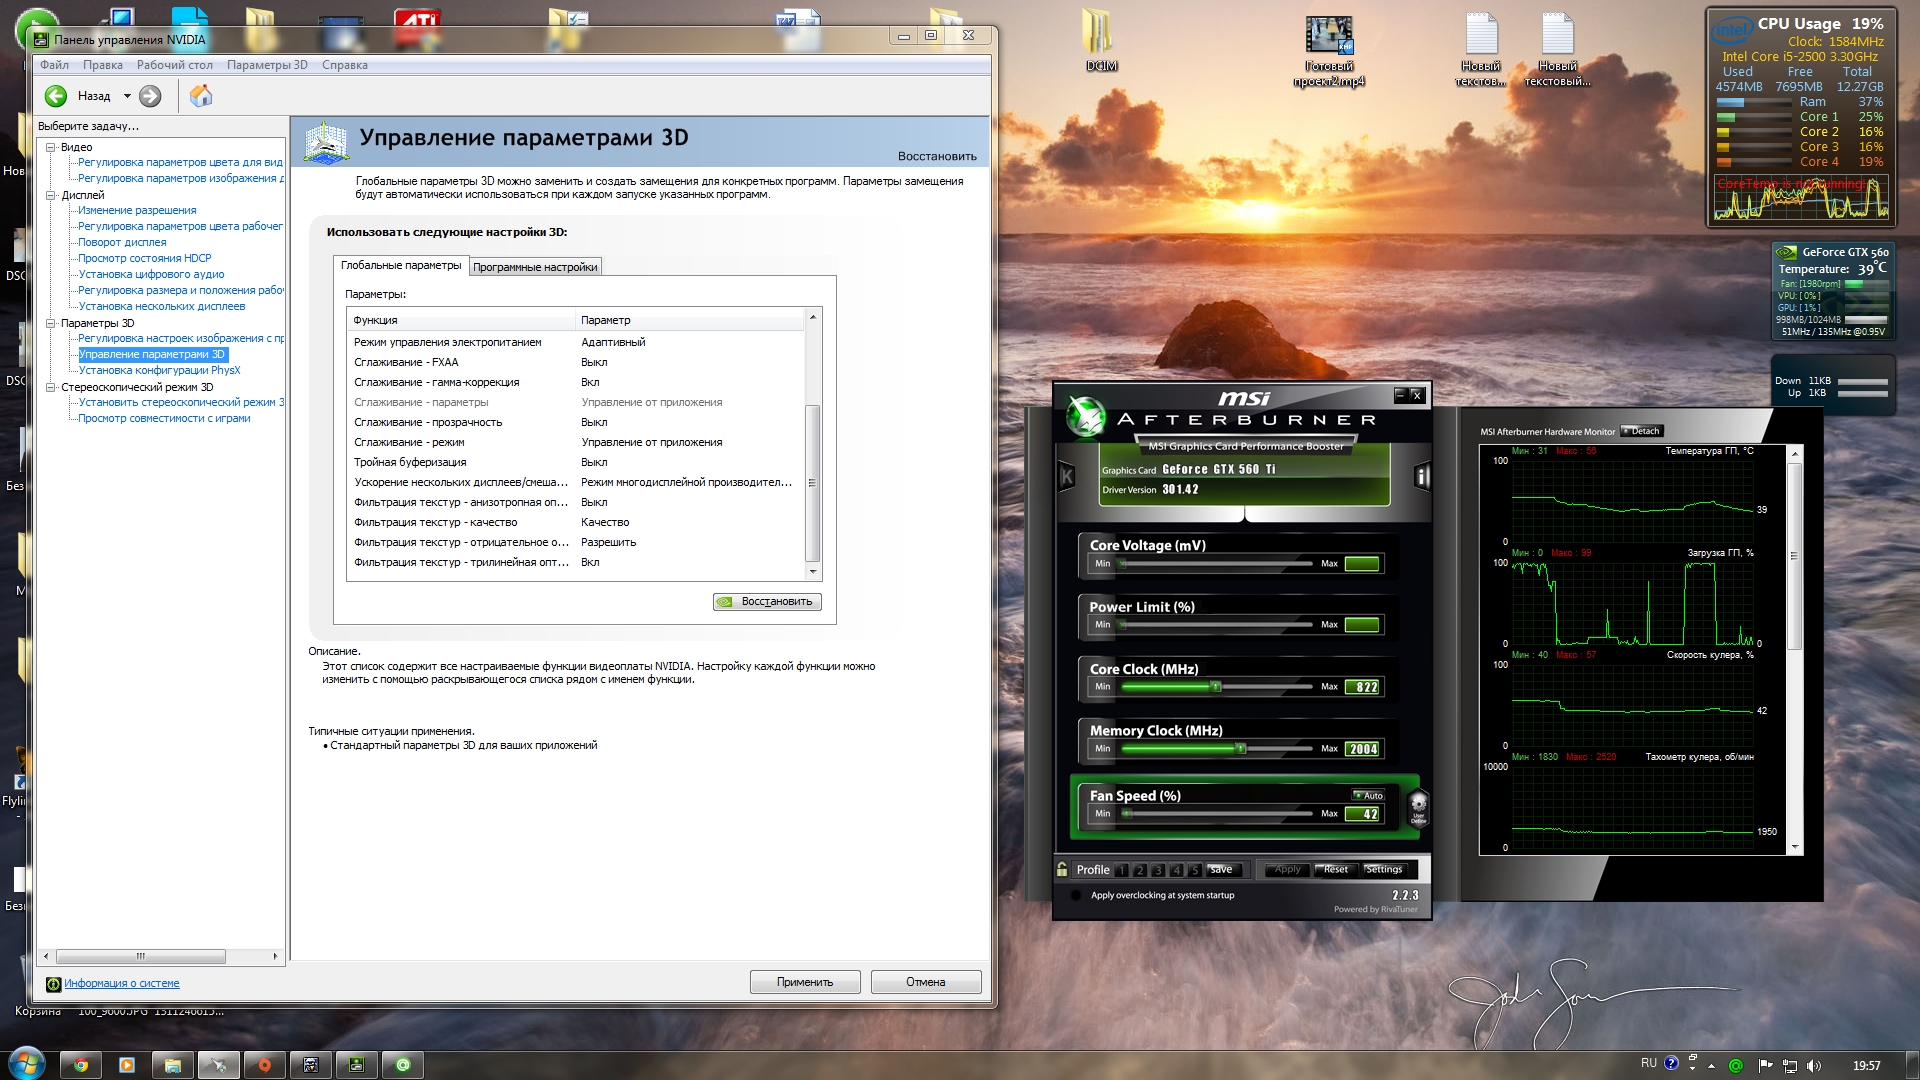Open Просмотр совместимости с играми task

164,418
